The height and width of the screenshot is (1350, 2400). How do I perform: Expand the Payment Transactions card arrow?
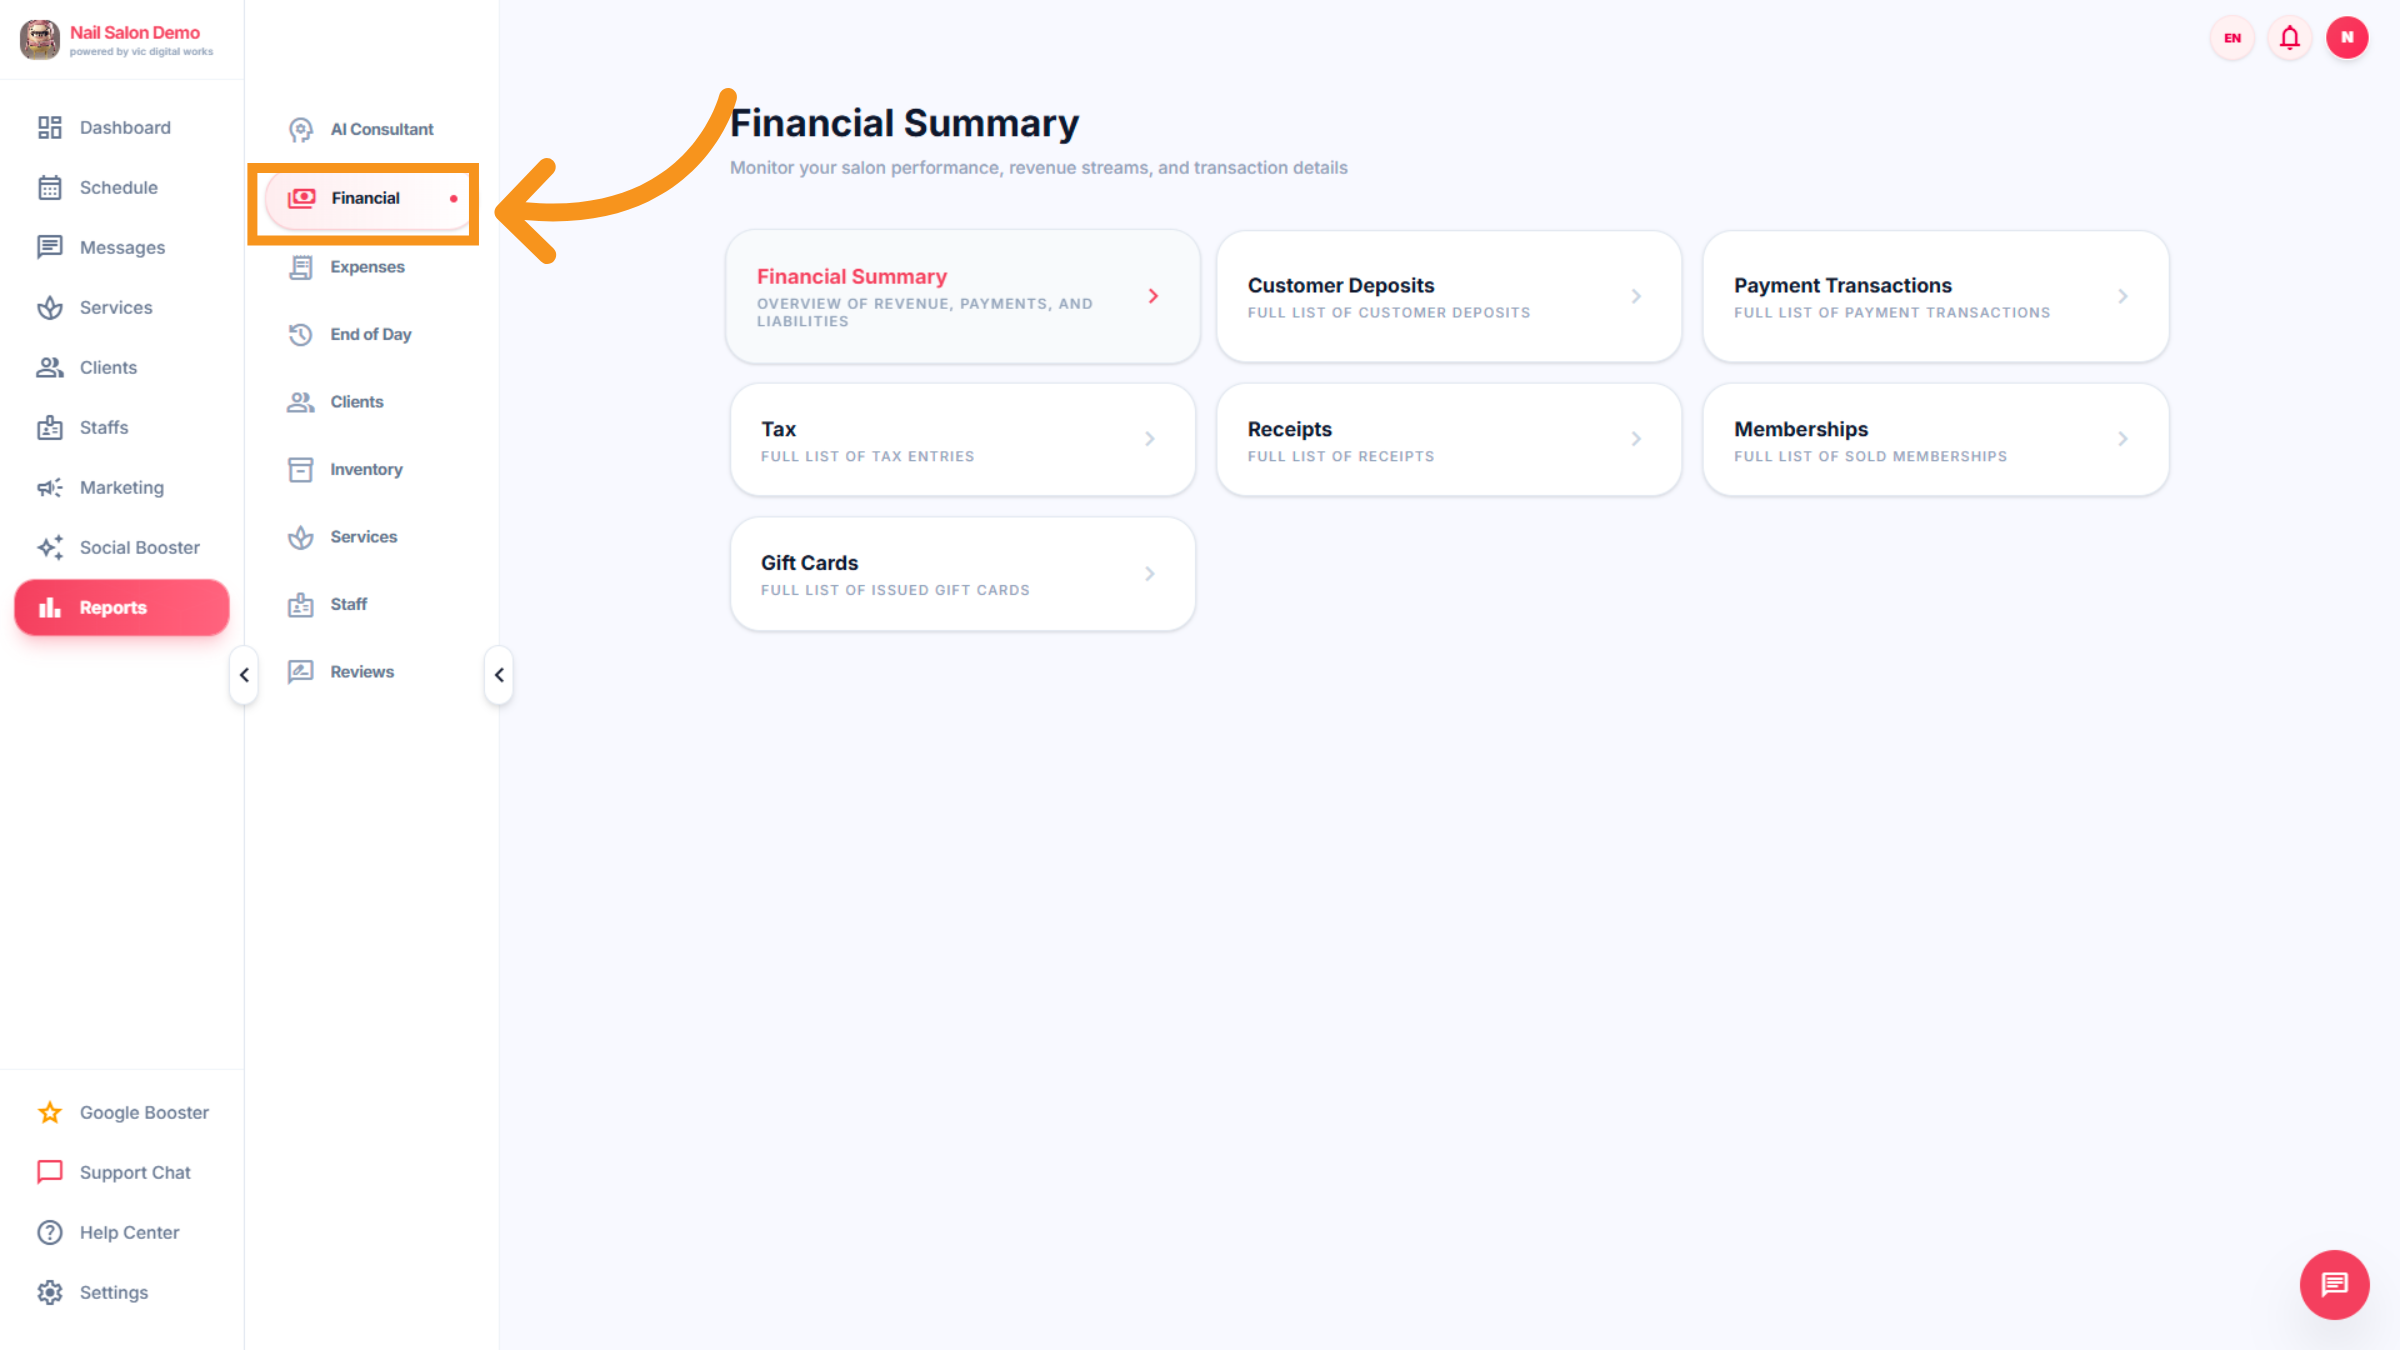(x=2123, y=296)
